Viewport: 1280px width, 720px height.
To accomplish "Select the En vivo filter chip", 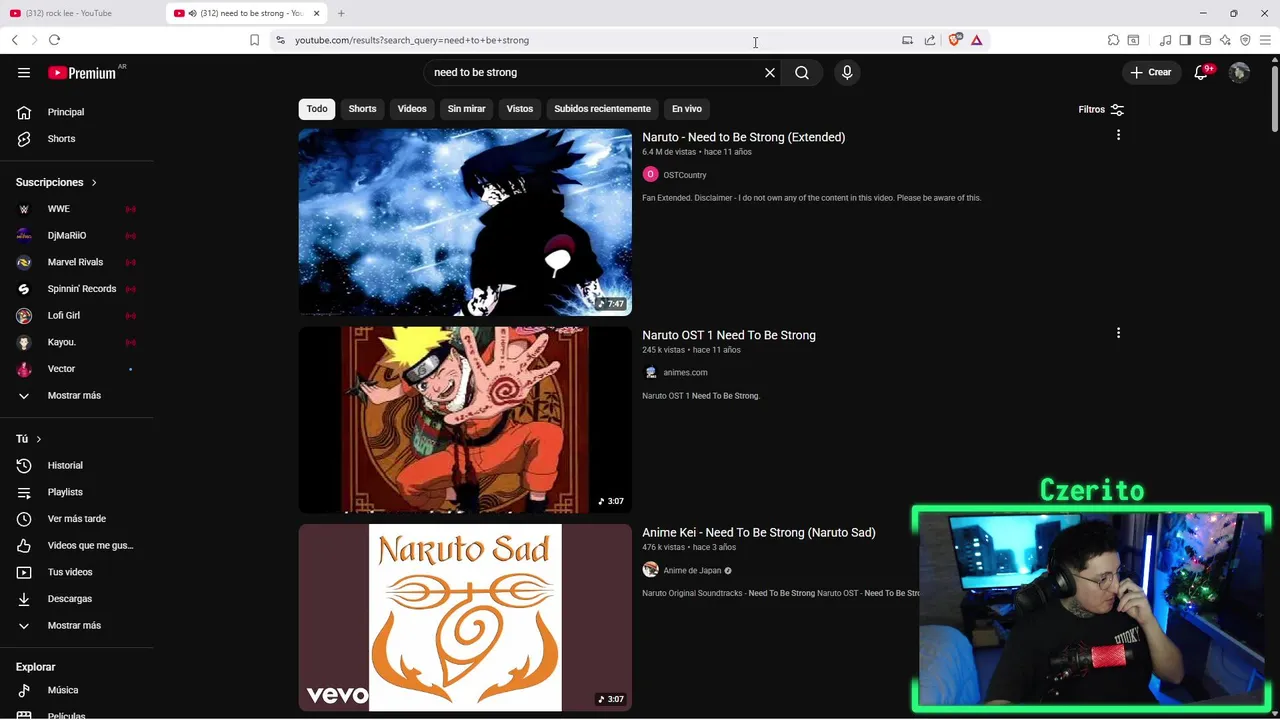I will (x=686, y=109).
